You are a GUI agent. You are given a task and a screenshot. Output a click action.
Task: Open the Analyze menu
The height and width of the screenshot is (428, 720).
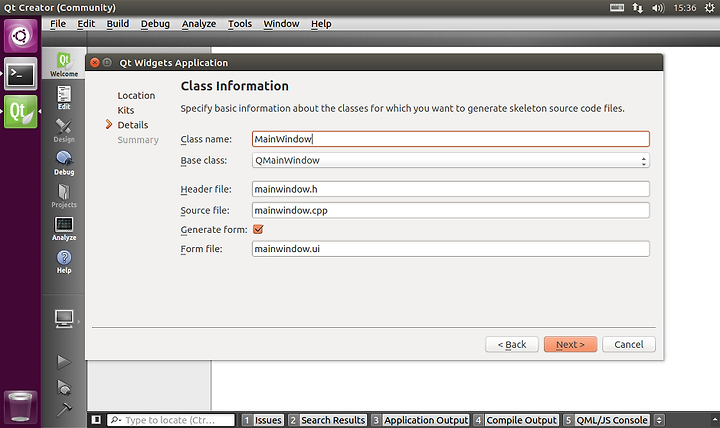[x=199, y=24]
